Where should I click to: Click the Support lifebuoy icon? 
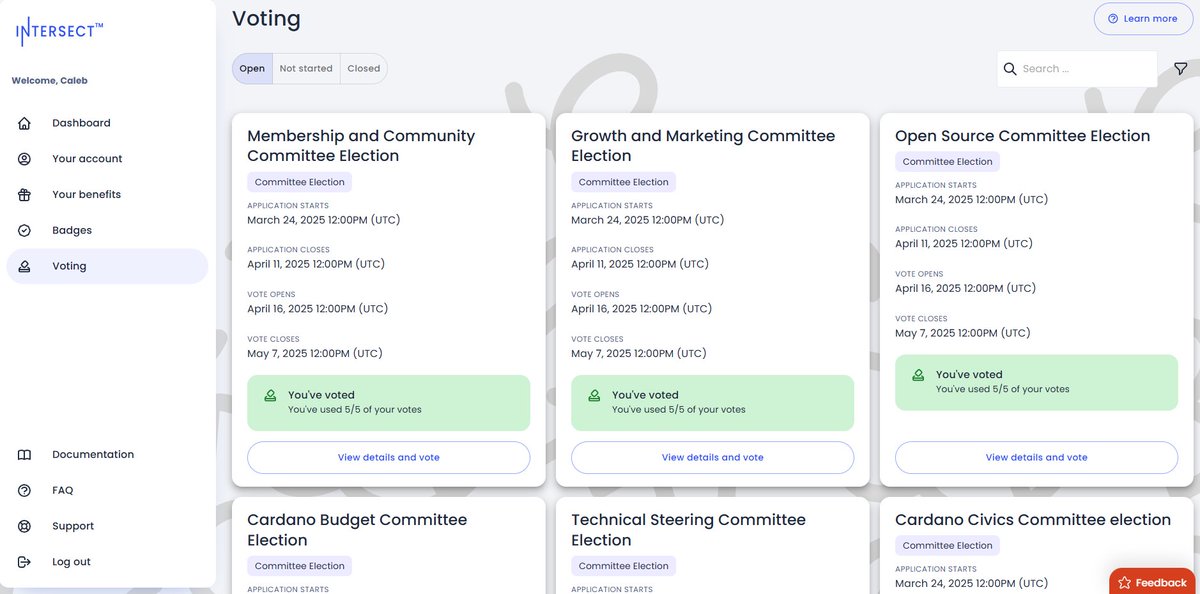coord(25,527)
